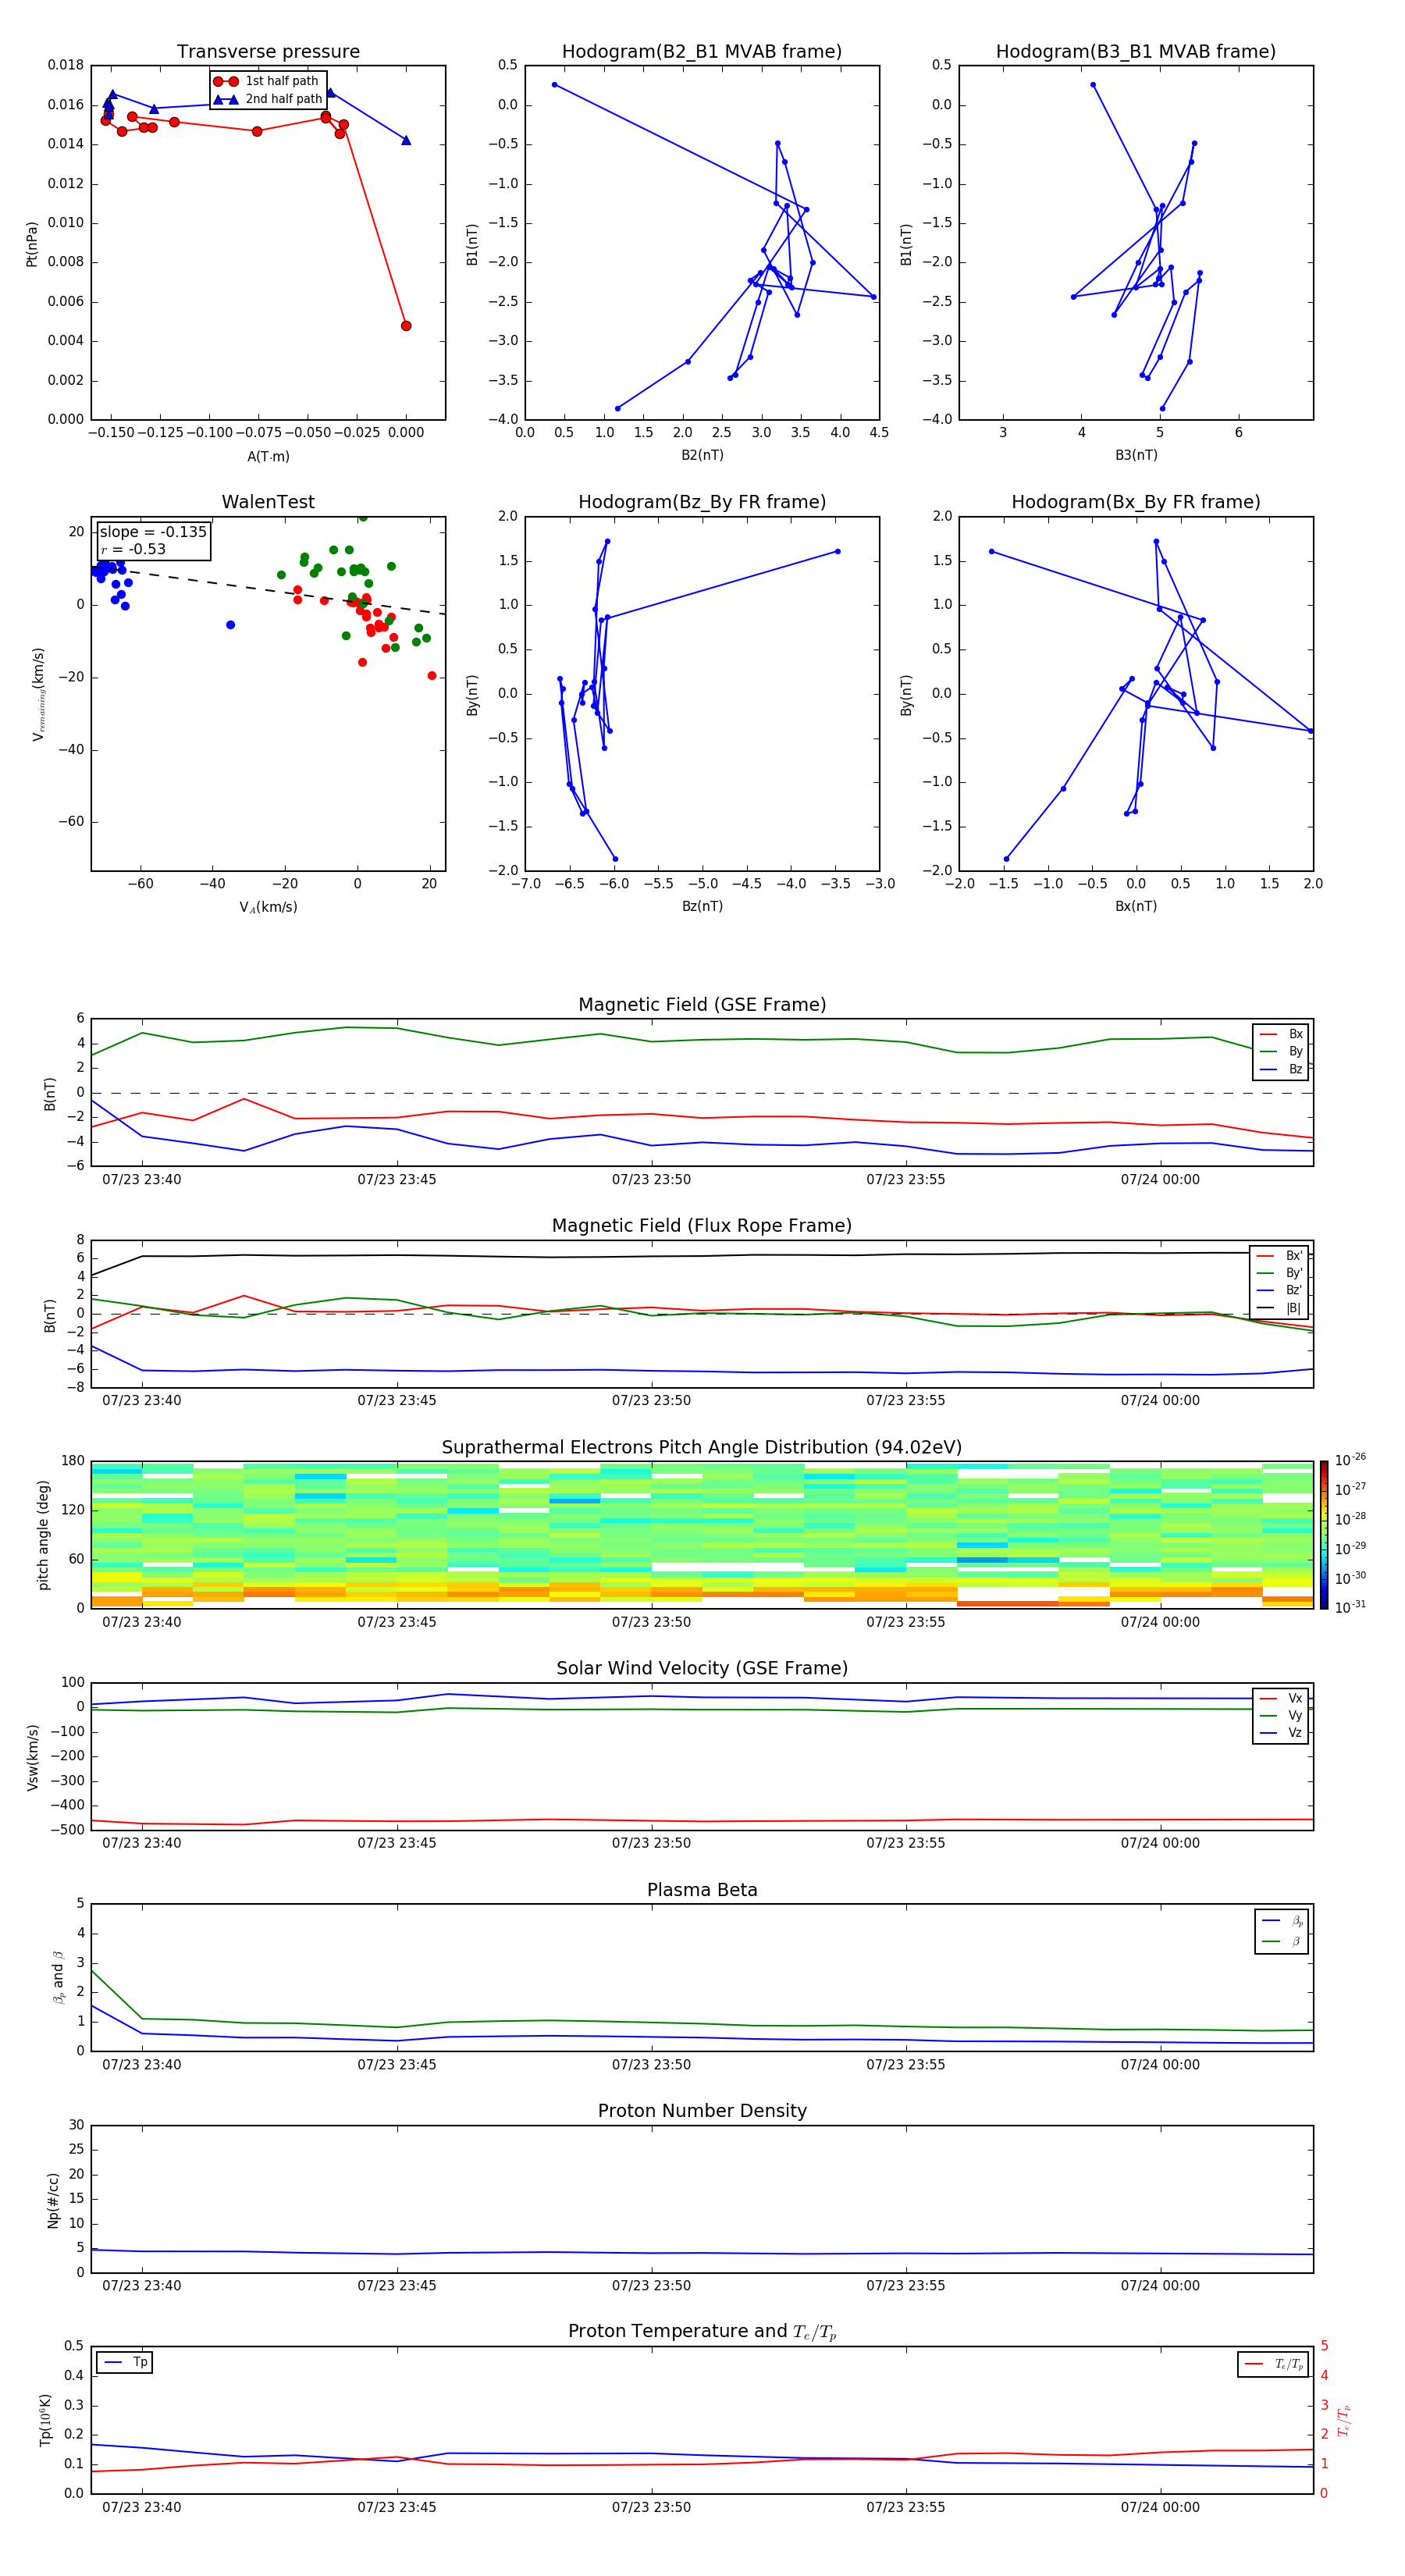Select the "Hodogram(B3_B1 MVAB frame)" title

click(1136, 52)
